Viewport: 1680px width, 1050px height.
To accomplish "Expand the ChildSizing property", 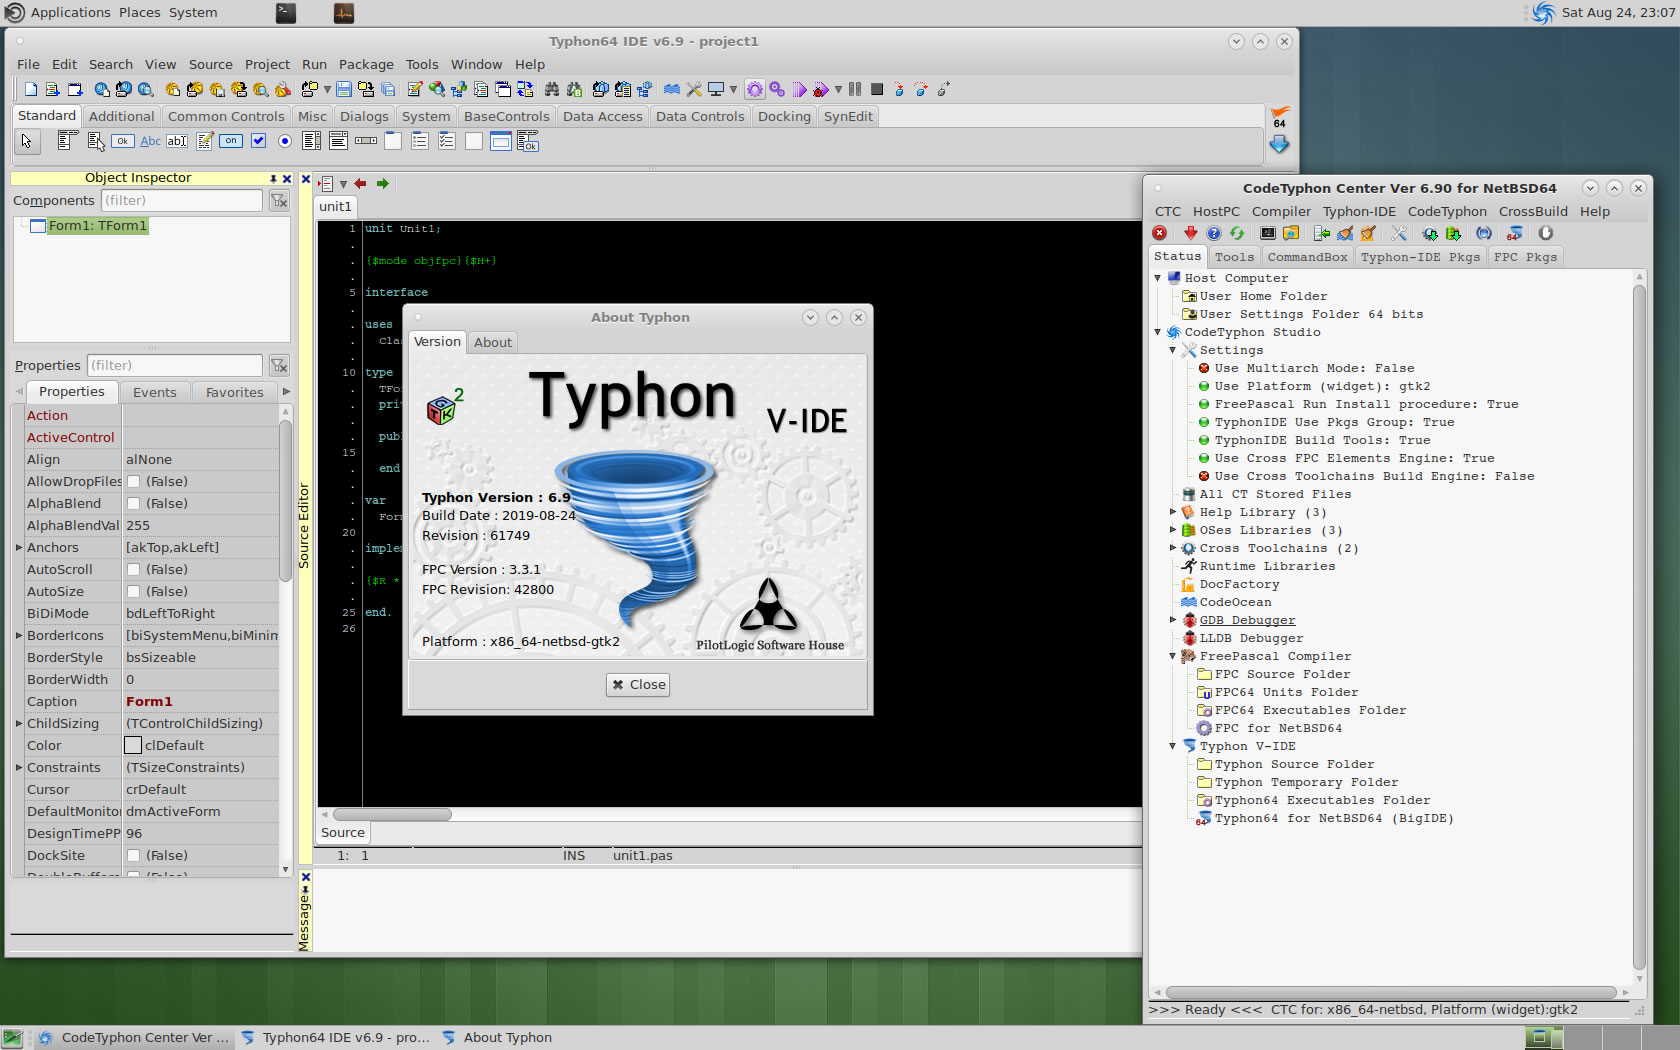I will (x=18, y=724).
